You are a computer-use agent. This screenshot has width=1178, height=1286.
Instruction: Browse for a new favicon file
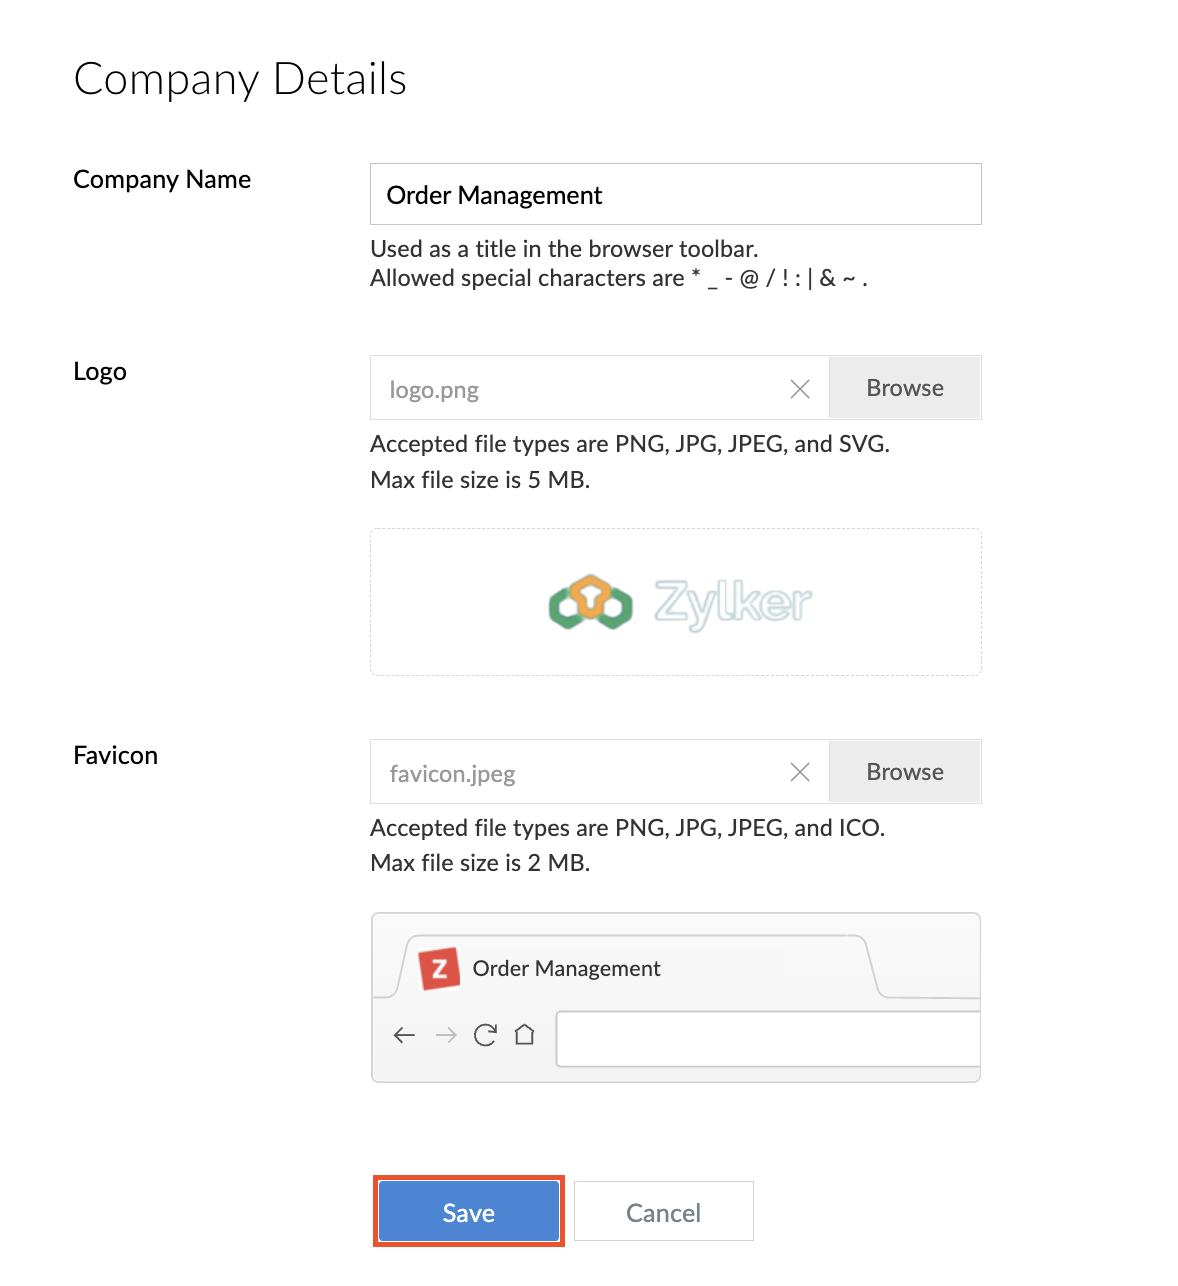(x=904, y=772)
